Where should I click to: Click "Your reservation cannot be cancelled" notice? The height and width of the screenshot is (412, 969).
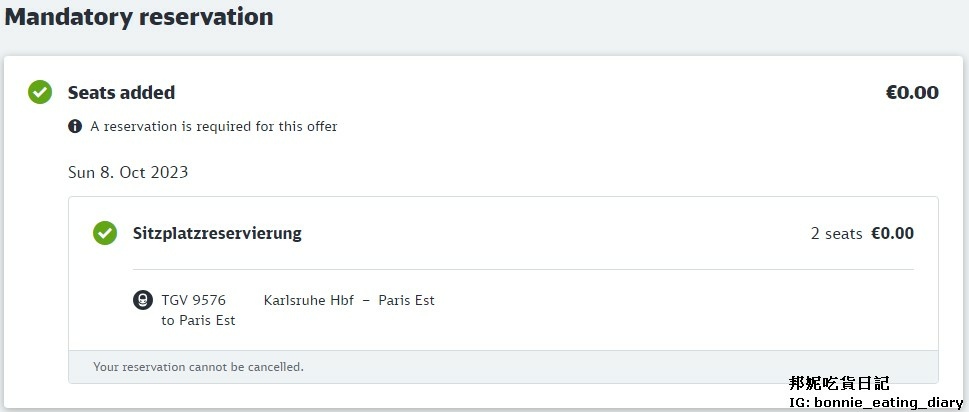point(198,367)
